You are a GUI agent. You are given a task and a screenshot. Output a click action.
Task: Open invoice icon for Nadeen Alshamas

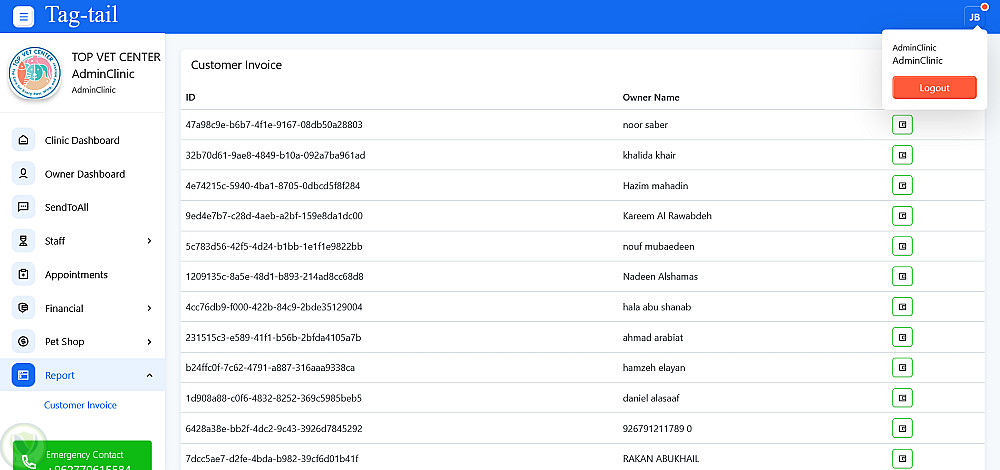(902, 277)
